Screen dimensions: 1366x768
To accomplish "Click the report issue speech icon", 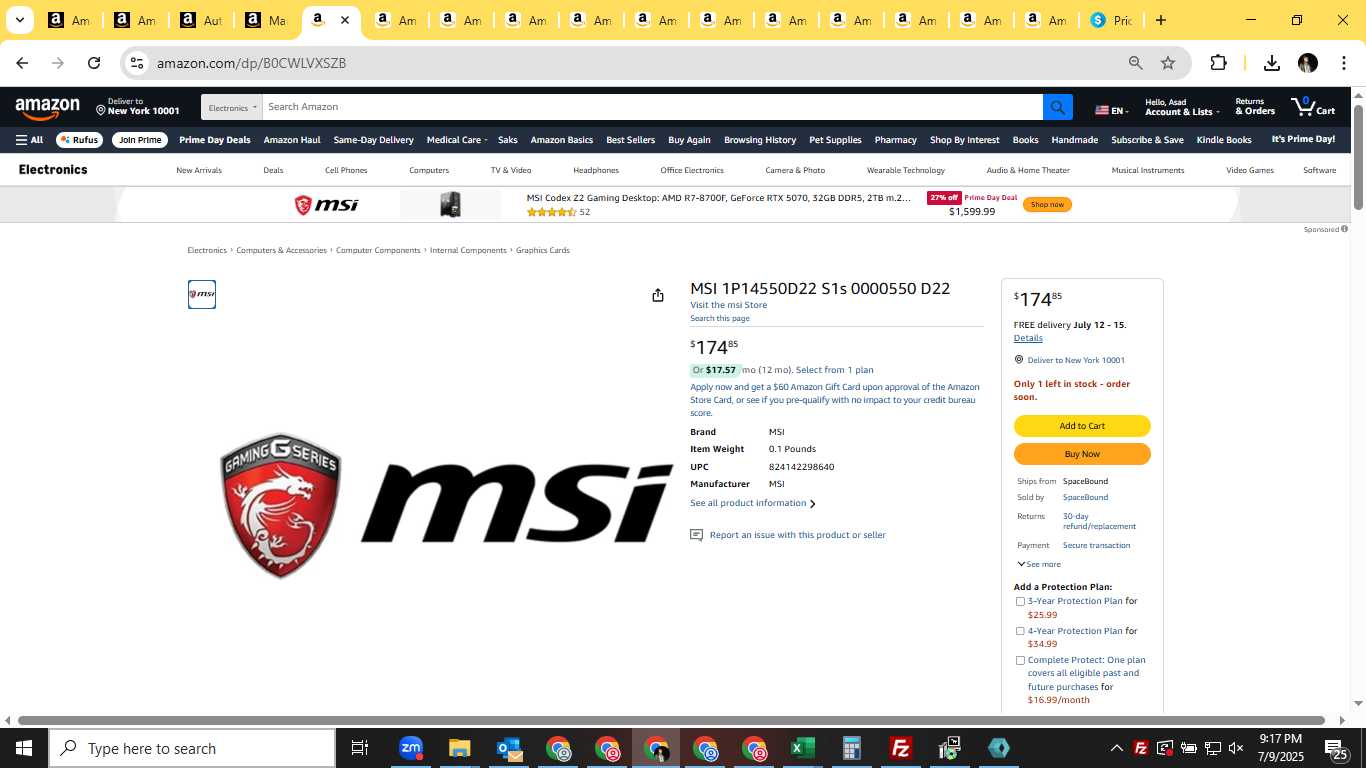I will (696, 535).
